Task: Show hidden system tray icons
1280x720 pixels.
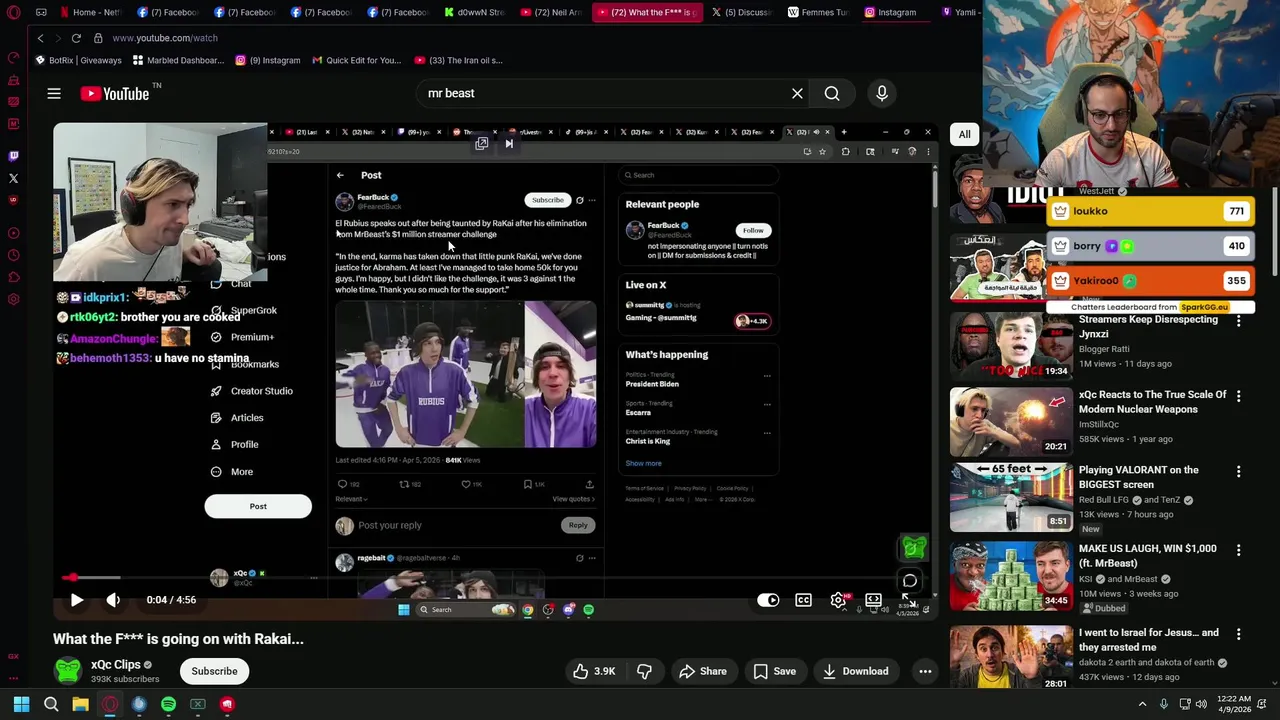Action: (x=1142, y=704)
